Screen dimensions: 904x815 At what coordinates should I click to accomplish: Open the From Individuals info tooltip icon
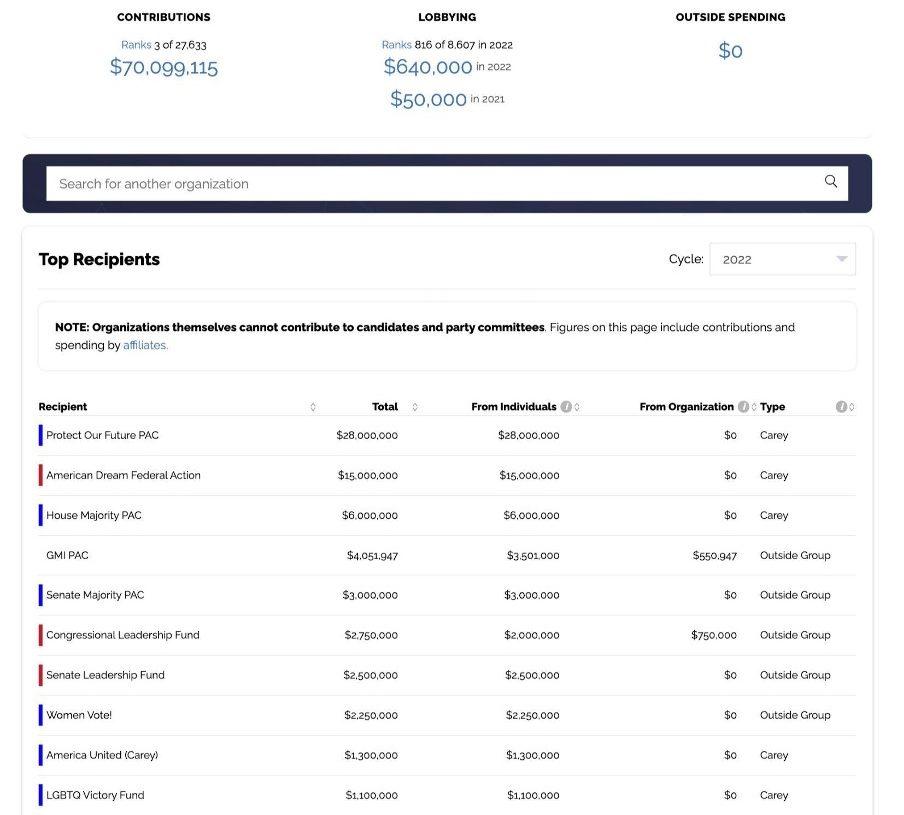point(566,407)
